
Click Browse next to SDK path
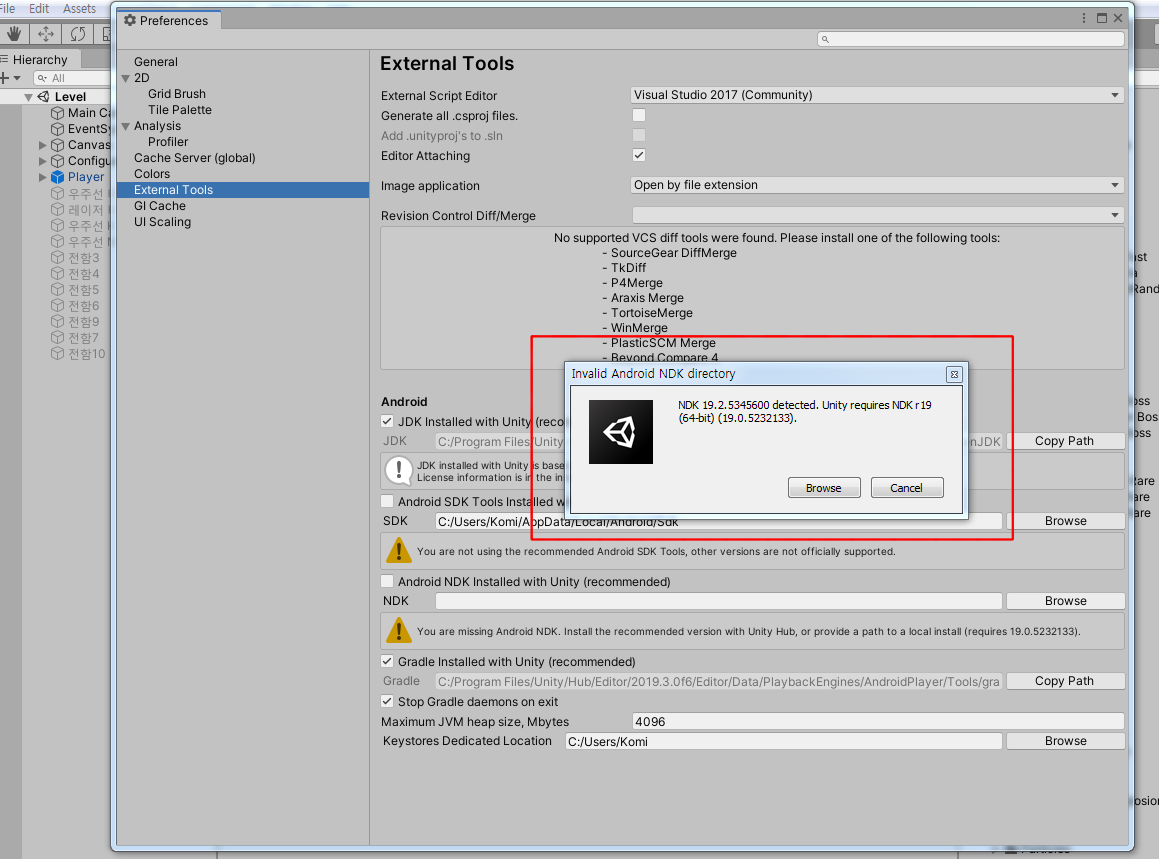pyautogui.click(x=1065, y=521)
